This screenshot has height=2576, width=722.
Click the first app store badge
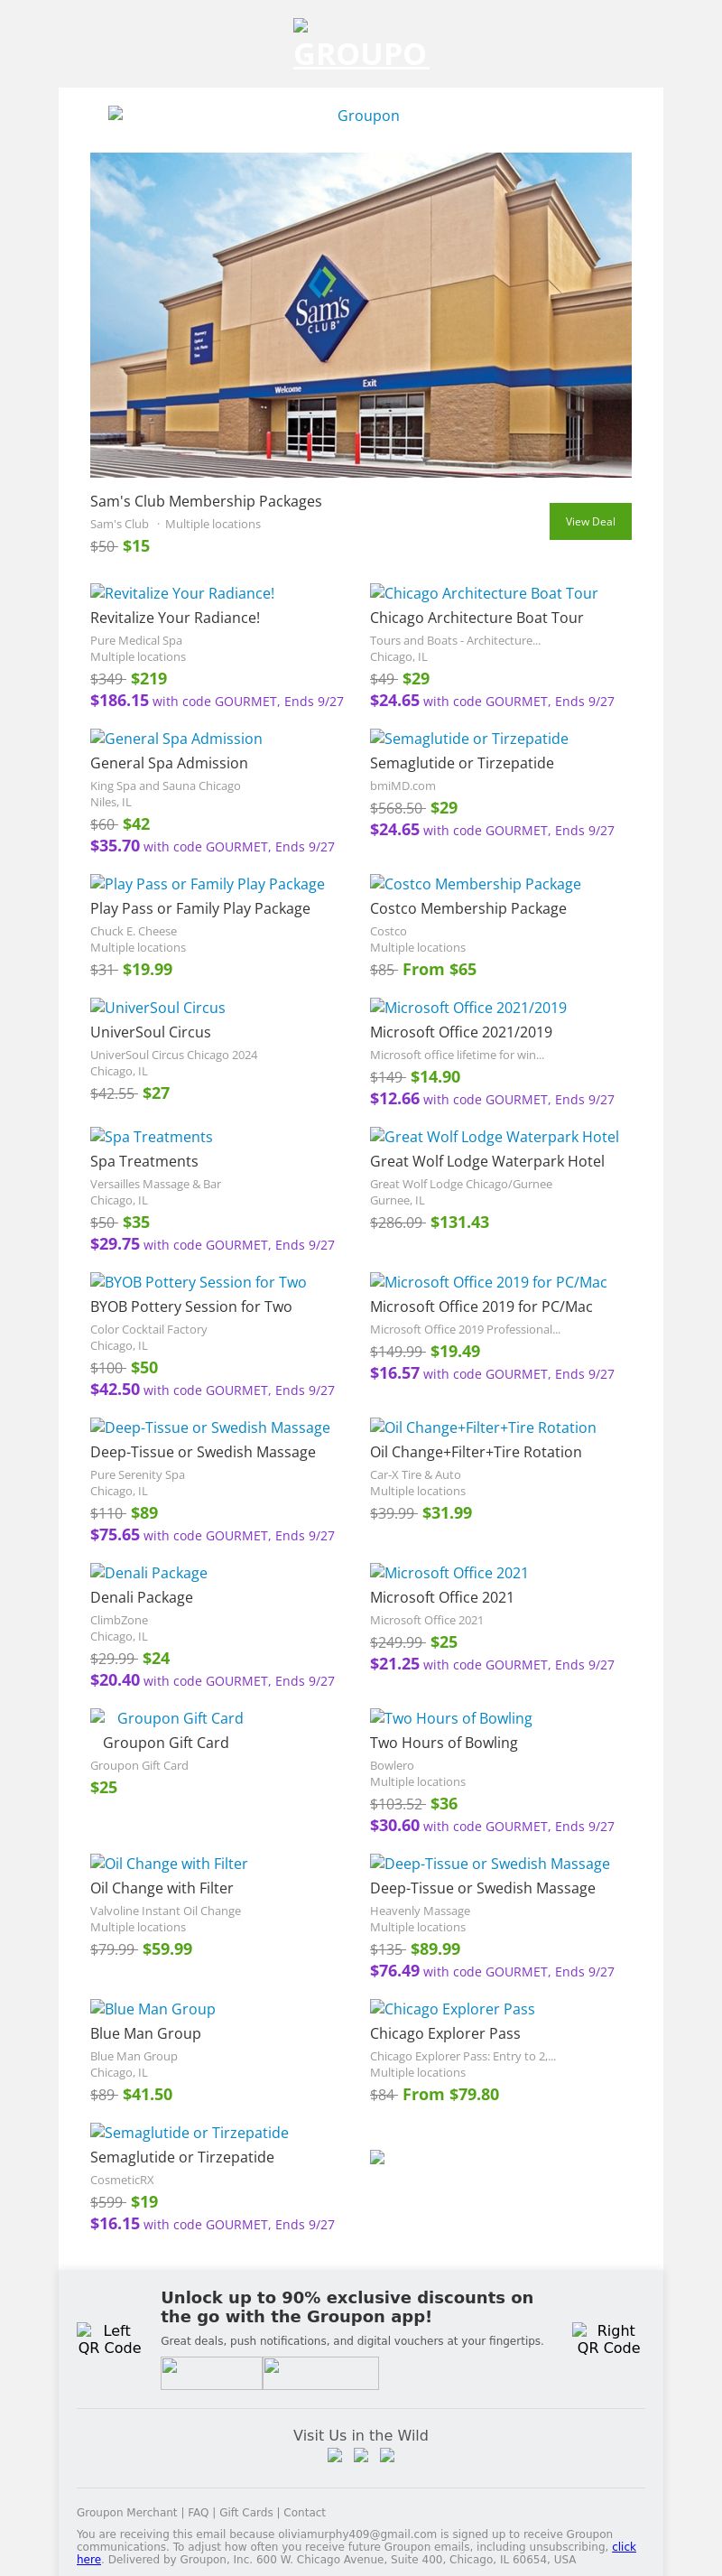[x=211, y=2373]
